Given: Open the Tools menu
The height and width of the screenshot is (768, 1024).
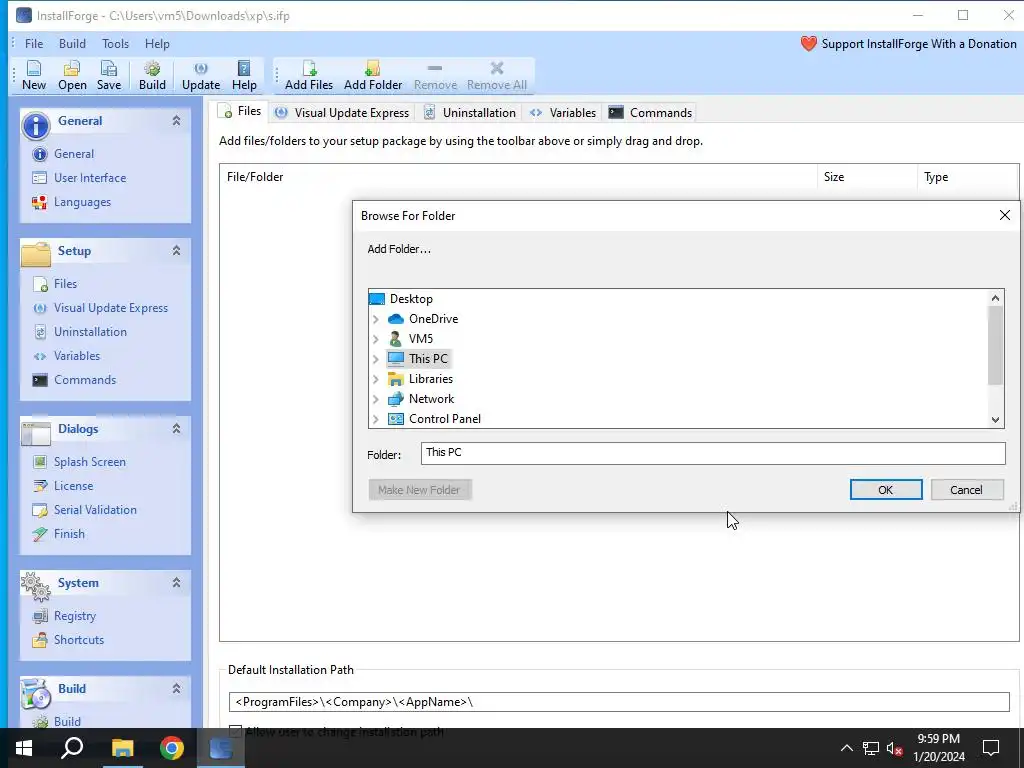Looking at the screenshot, I should 115,44.
